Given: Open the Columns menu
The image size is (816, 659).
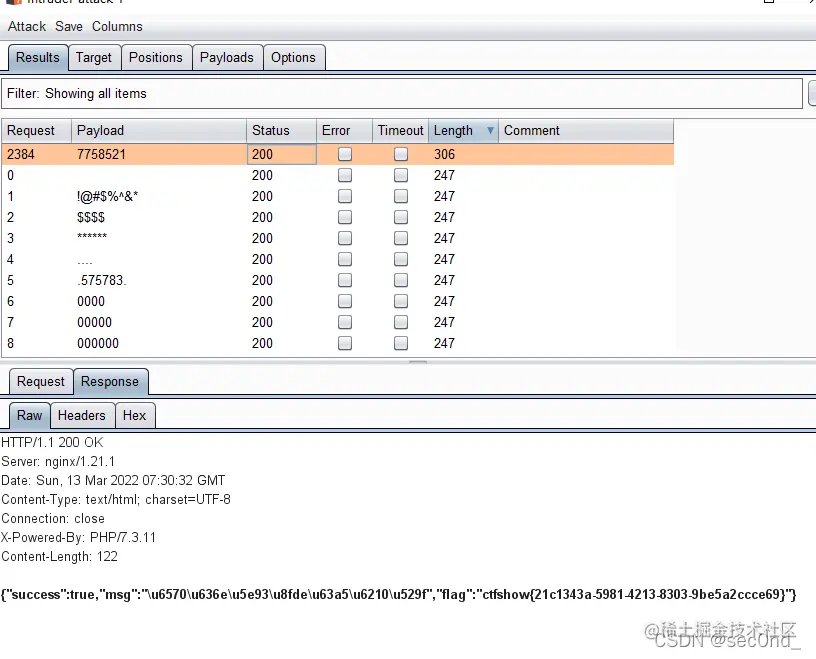Looking at the screenshot, I should [x=117, y=27].
